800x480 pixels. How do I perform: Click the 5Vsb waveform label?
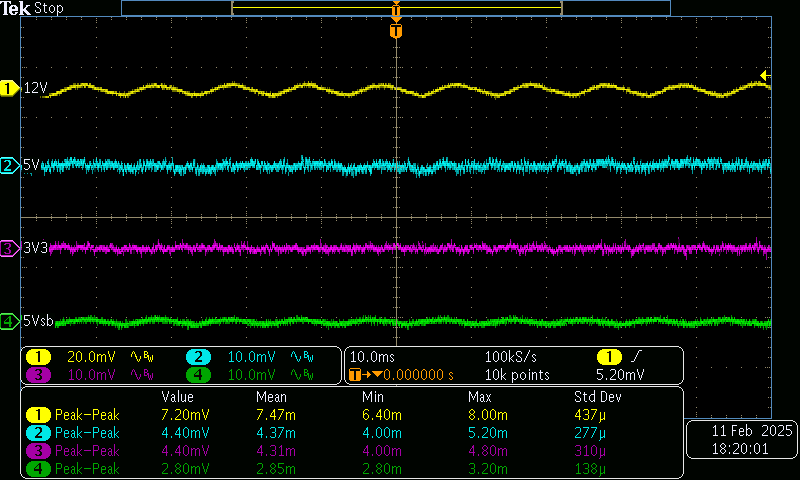coord(39,321)
